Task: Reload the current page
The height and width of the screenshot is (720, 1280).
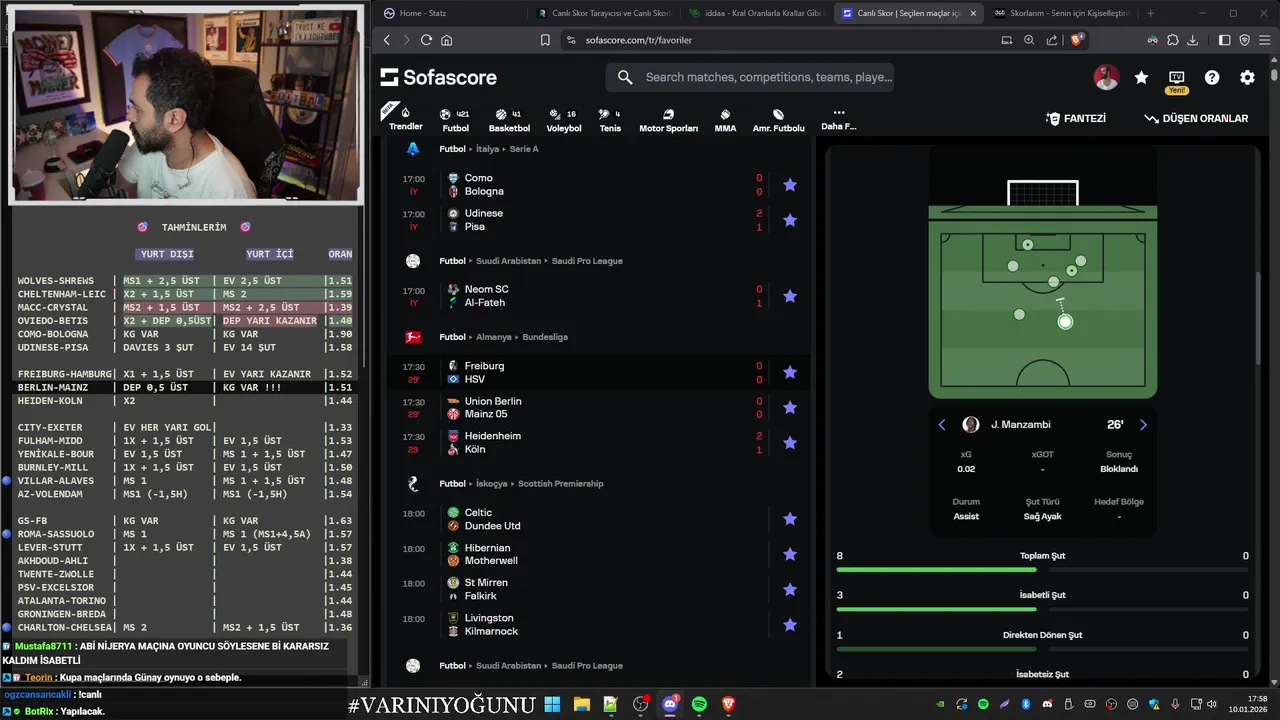Action: pos(426,40)
